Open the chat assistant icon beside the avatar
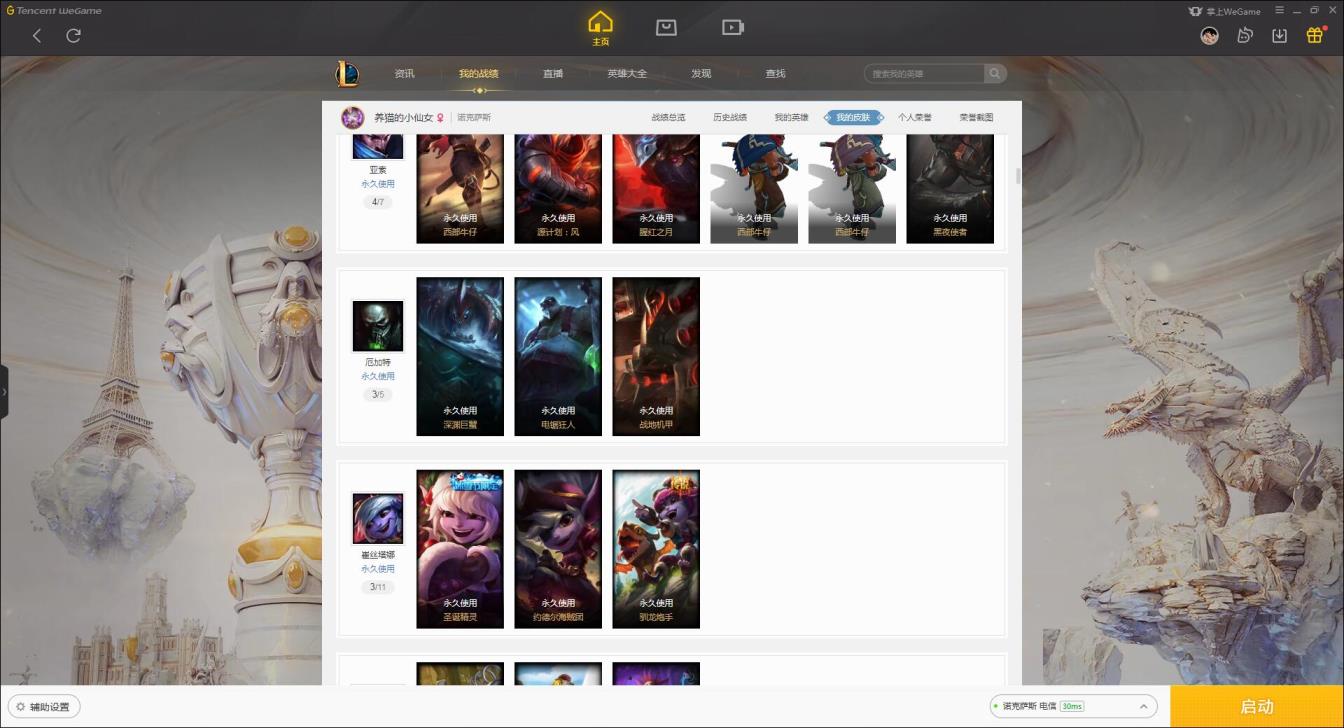 [1245, 36]
